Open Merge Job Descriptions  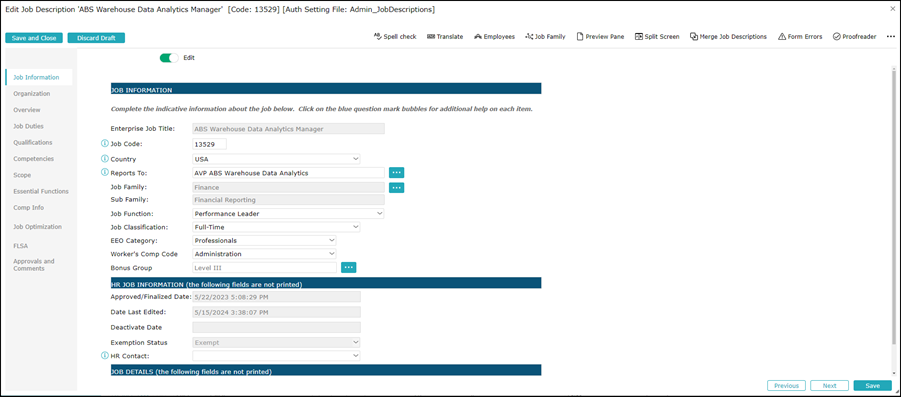click(x=728, y=36)
